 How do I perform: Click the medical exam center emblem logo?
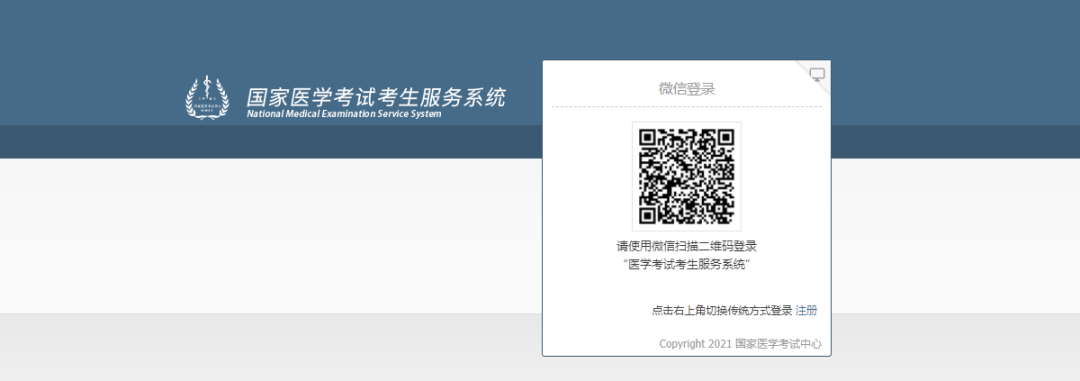coord(207,97)
